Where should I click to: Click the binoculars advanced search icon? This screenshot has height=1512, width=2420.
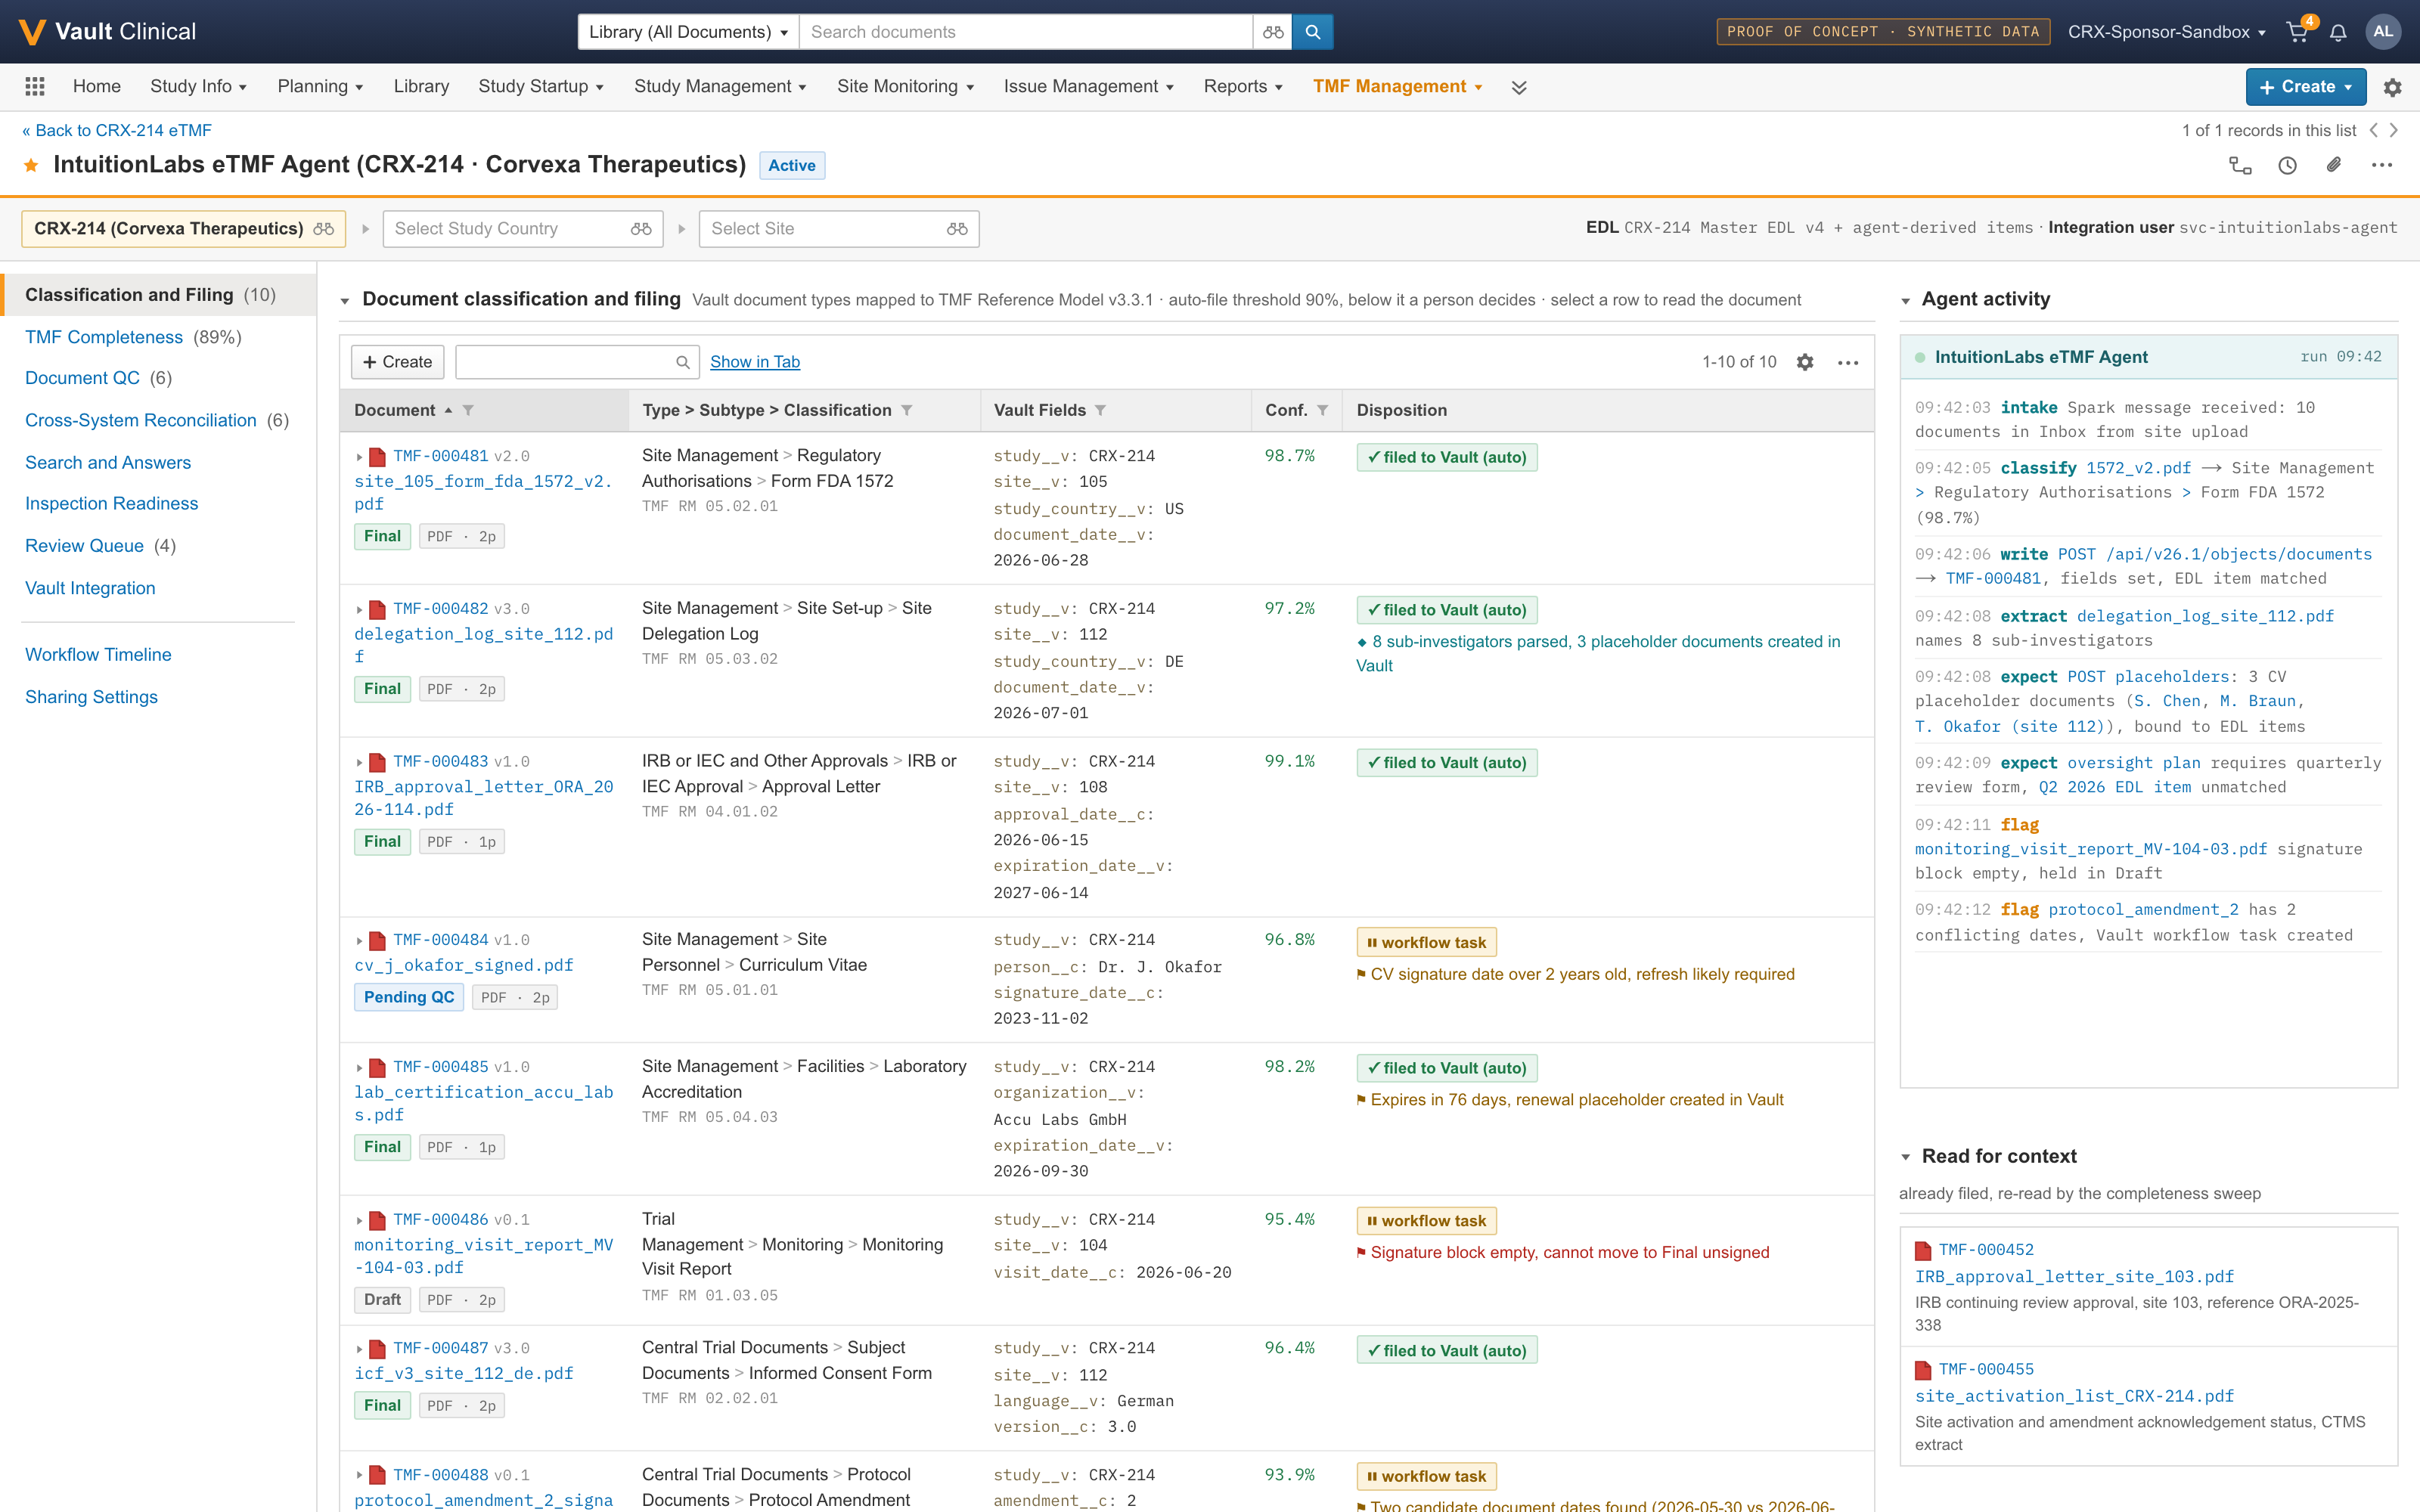point(1272,32)
